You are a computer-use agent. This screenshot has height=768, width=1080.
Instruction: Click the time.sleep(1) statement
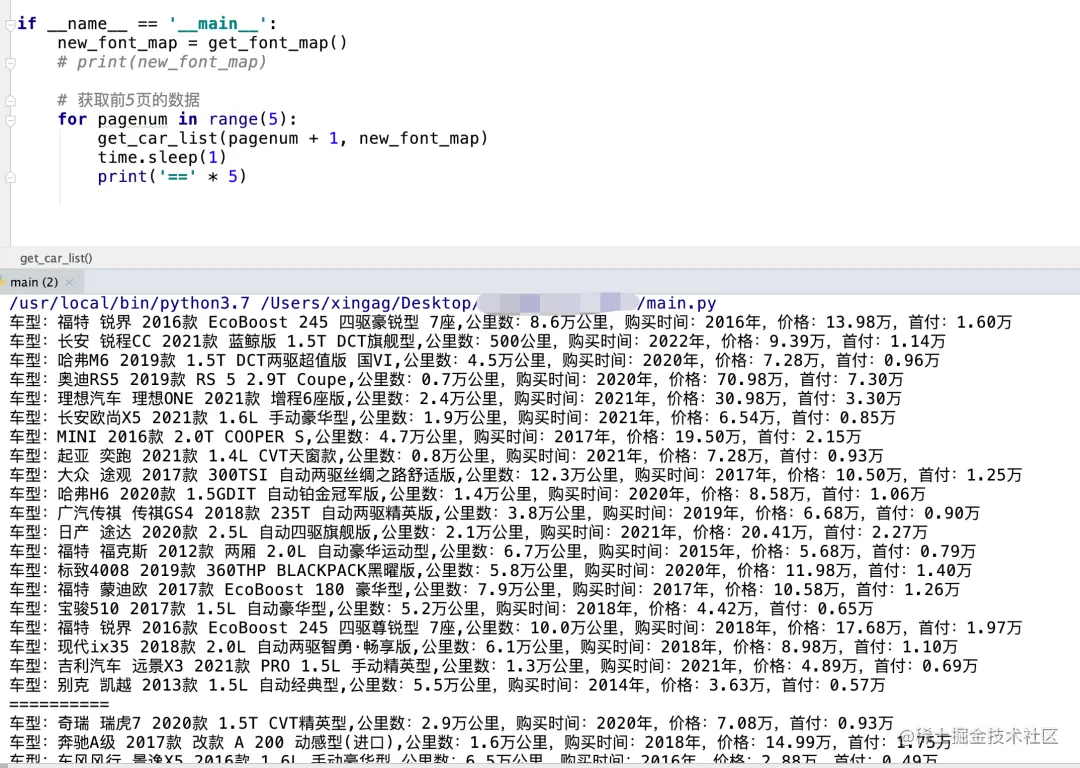pos(162,157)
